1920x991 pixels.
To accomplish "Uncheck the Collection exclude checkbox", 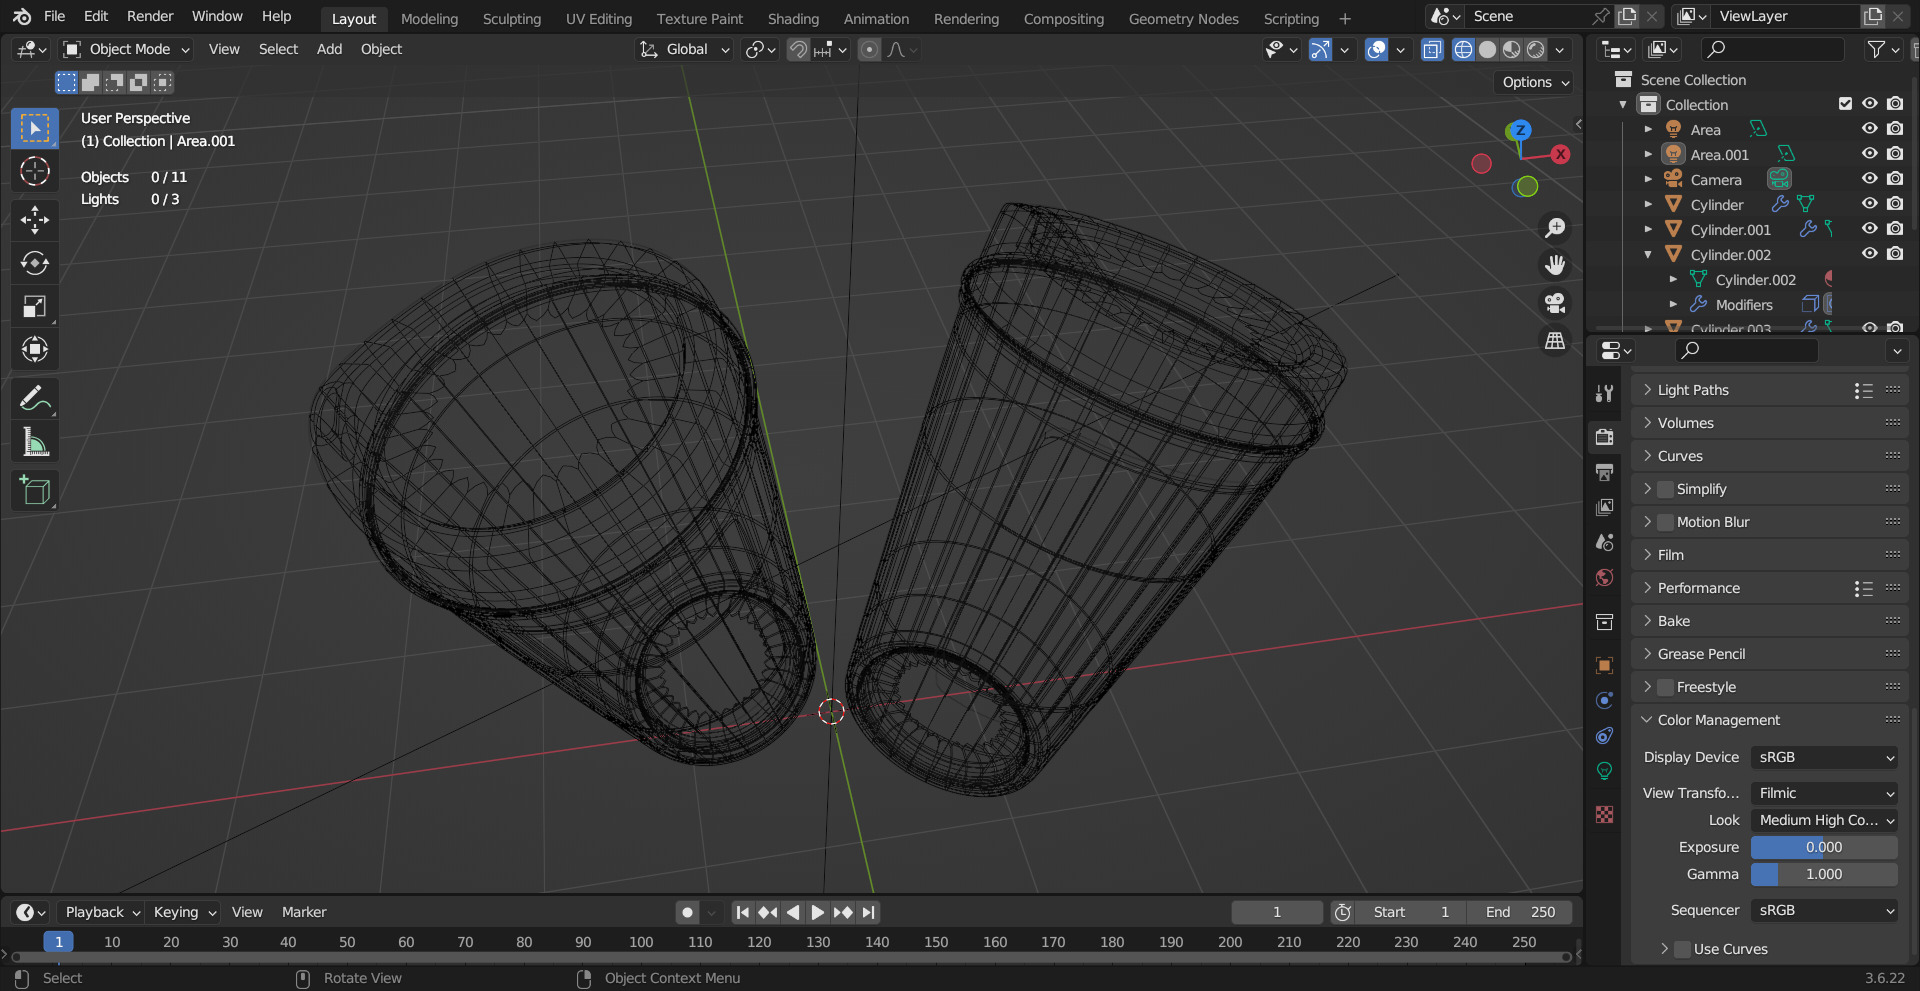I will pyautogui.click(x=1845, y=104).
